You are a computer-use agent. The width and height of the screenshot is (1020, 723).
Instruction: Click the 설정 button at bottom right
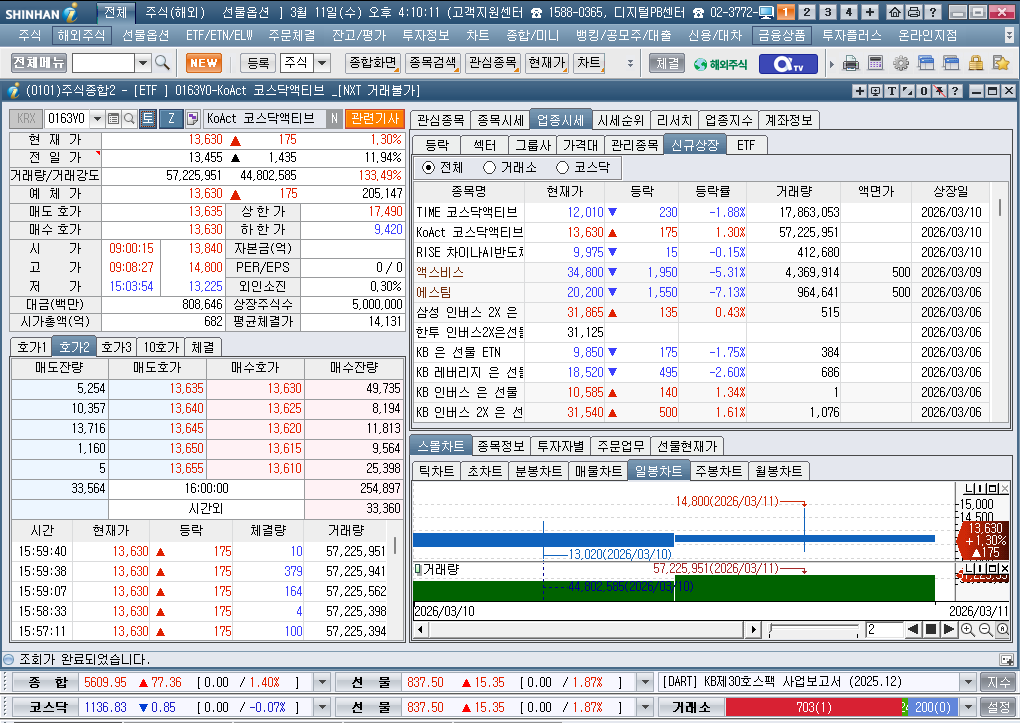[998, 707]
